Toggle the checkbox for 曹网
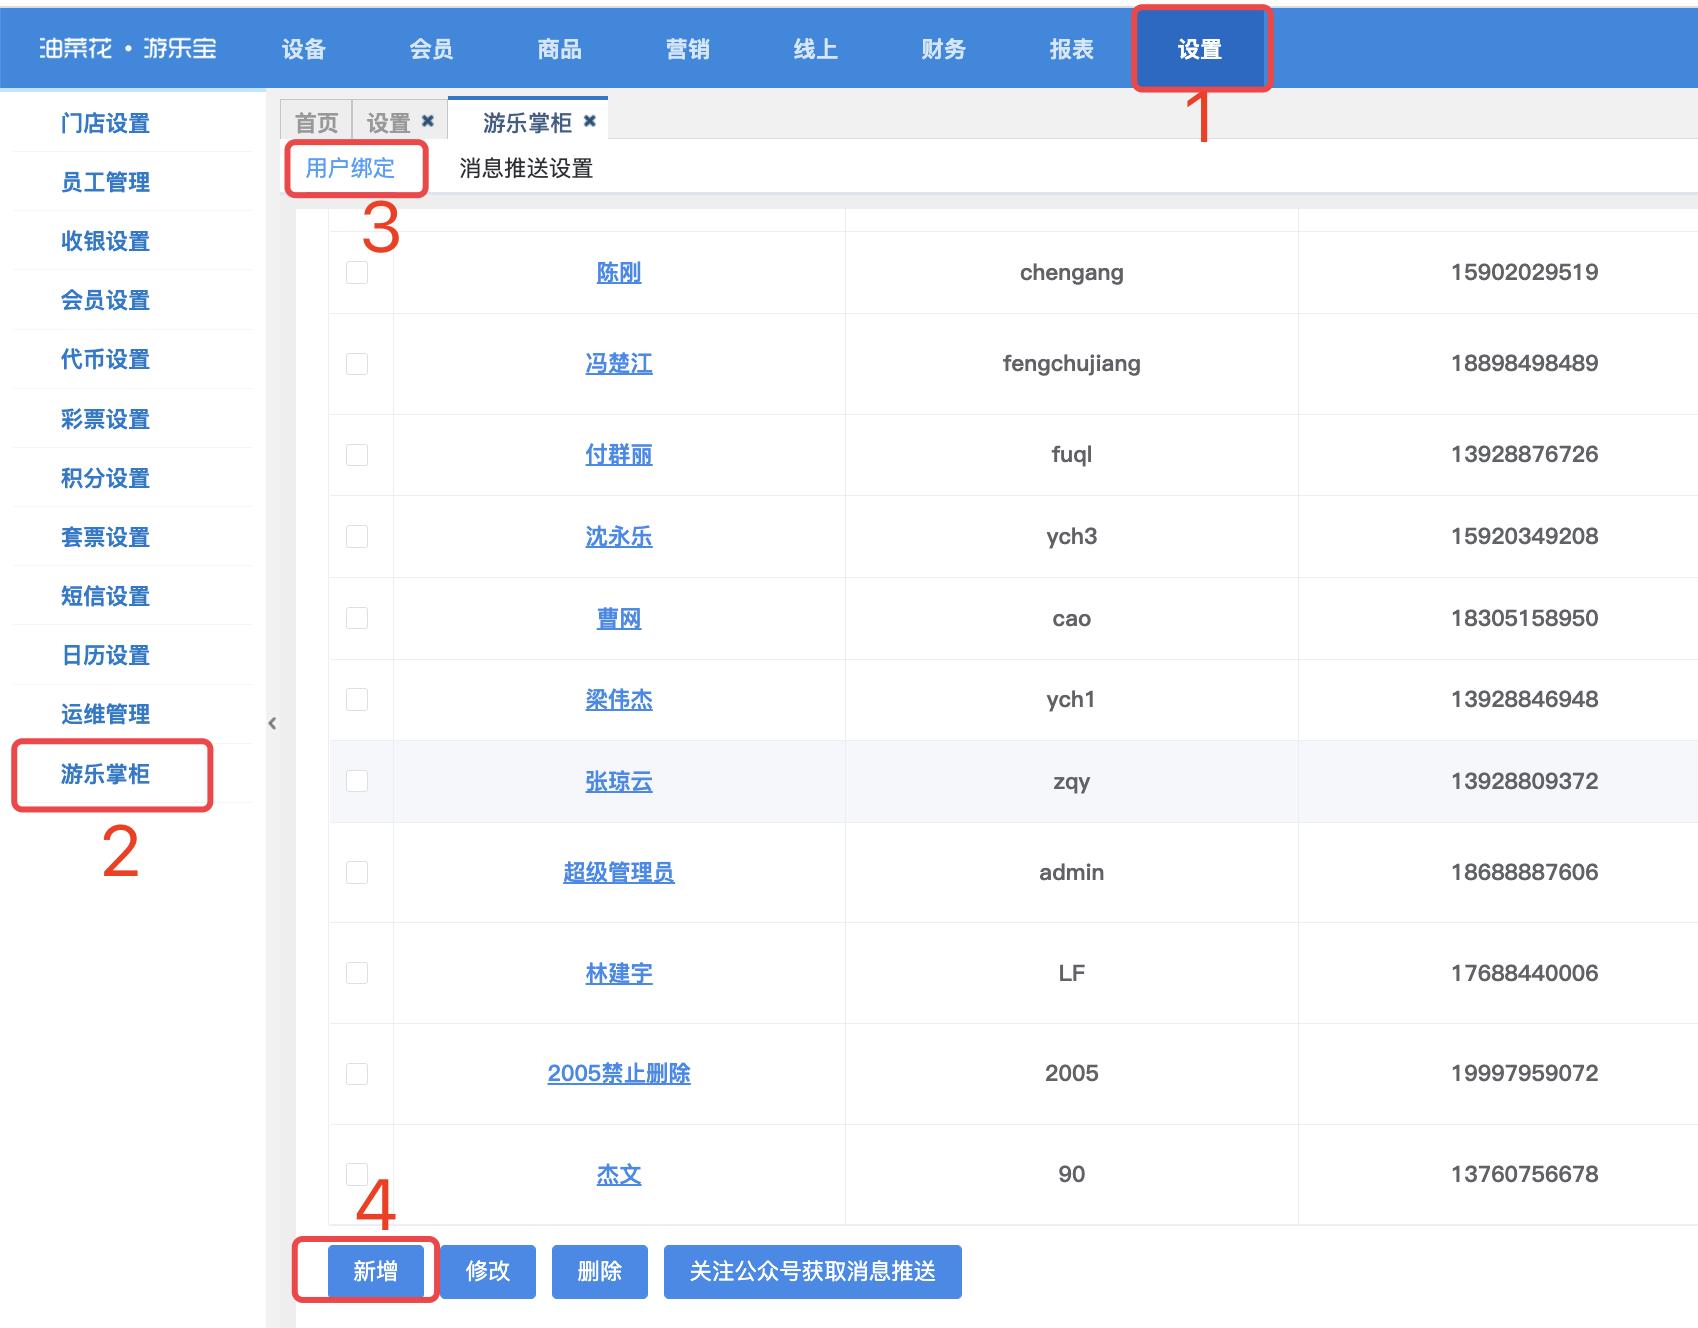Image resolution: width=1698 pixels, height=1328 pixels. (357, 618)
